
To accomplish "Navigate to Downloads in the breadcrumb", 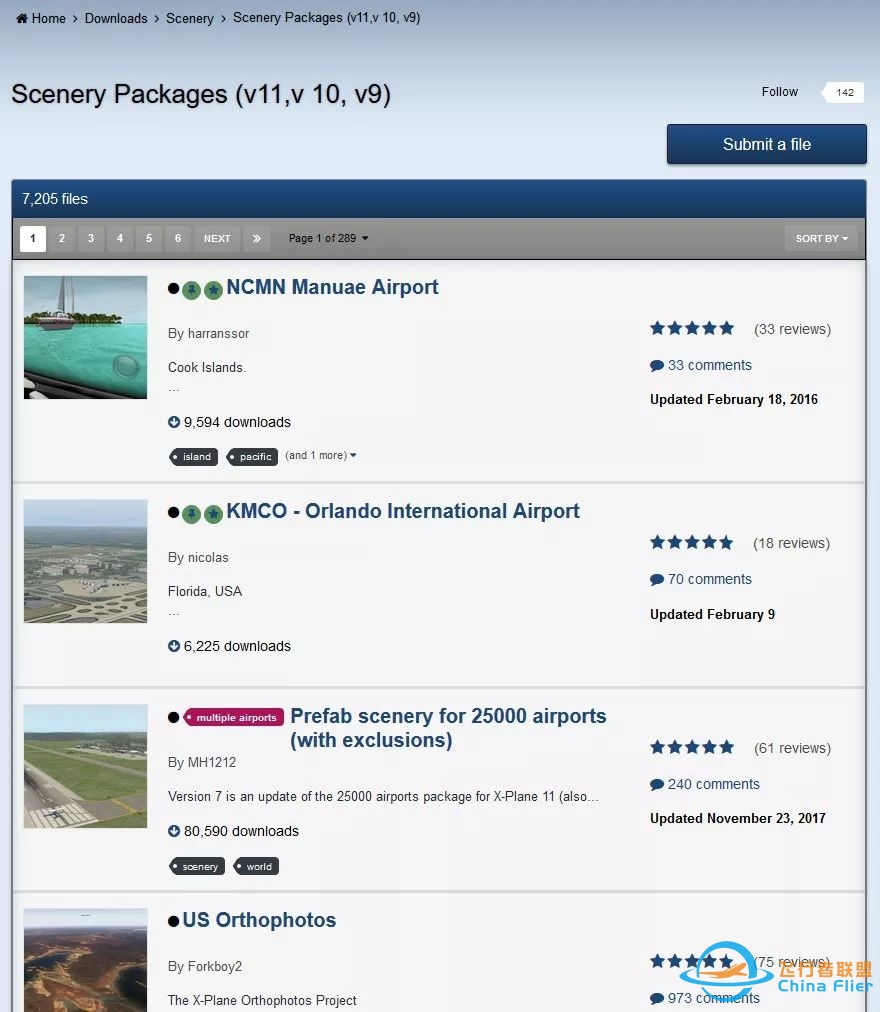I will (x=116, y=19).
